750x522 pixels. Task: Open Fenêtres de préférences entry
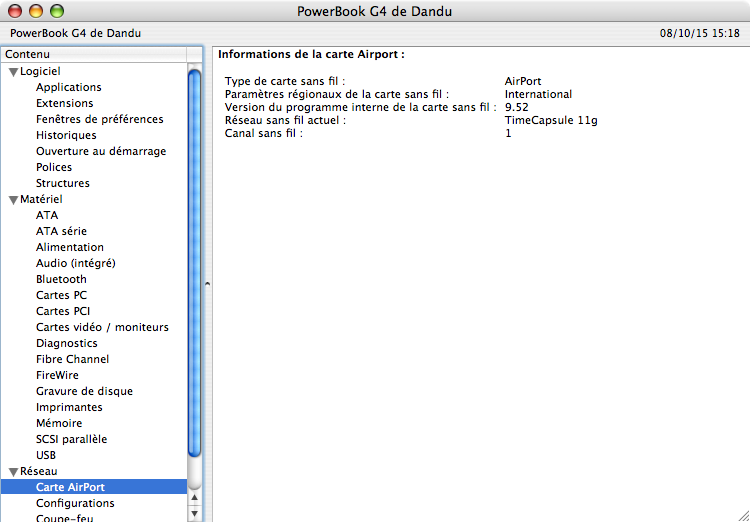99,119
